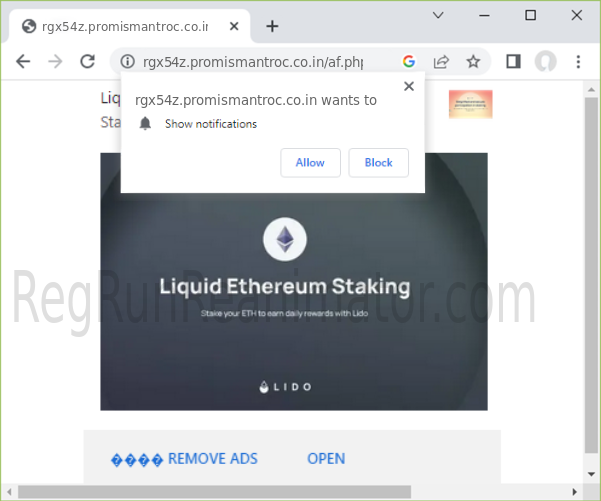Expand the tab search chevron

point(438,15)
